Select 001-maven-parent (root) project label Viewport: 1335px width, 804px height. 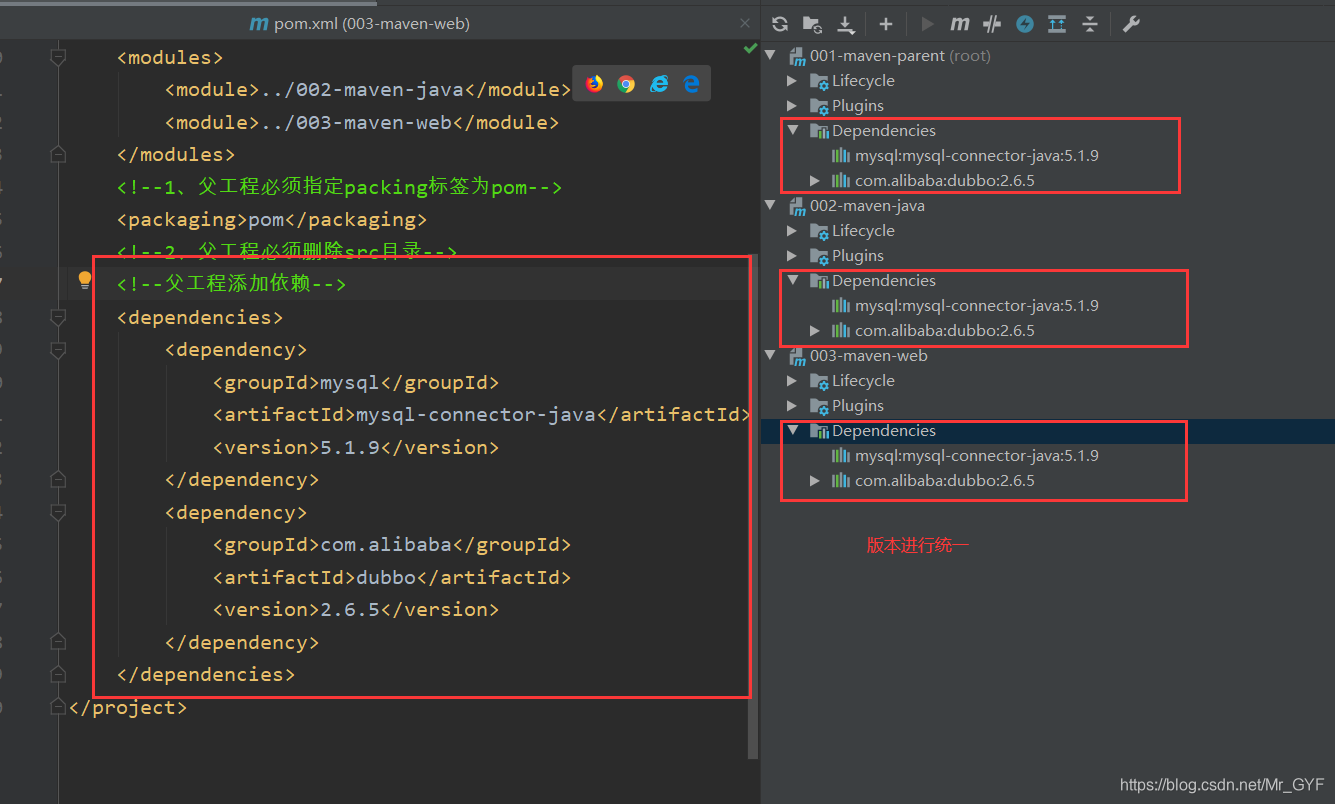[x=900, y=55]
